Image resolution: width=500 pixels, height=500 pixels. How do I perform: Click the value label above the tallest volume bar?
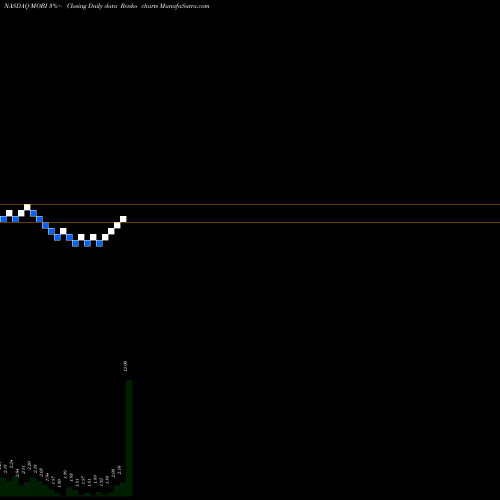126,366
